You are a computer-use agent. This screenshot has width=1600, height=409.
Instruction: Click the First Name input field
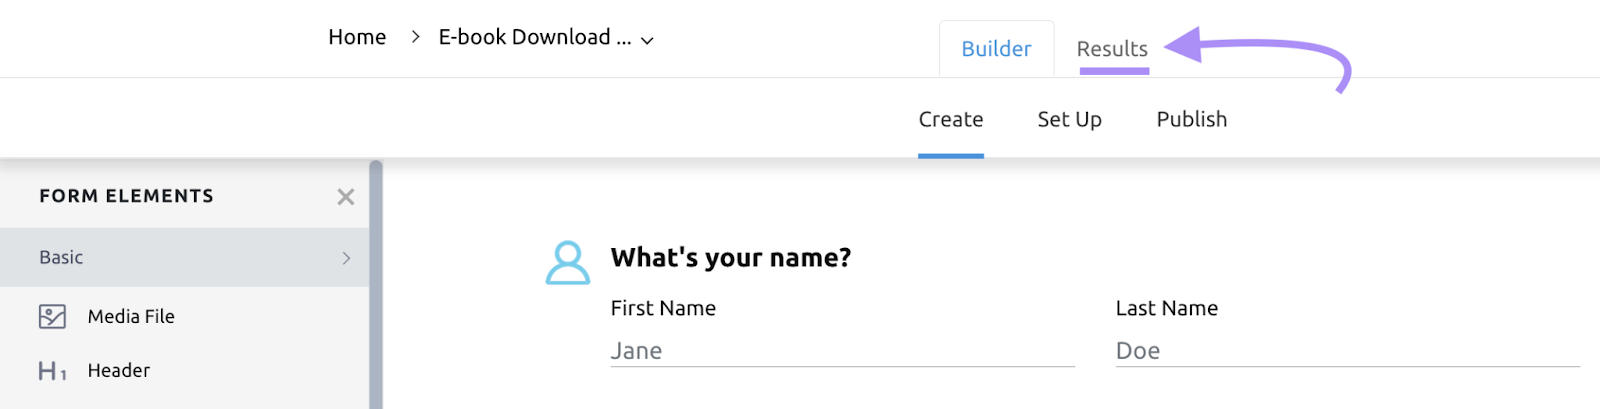point(842,351)
